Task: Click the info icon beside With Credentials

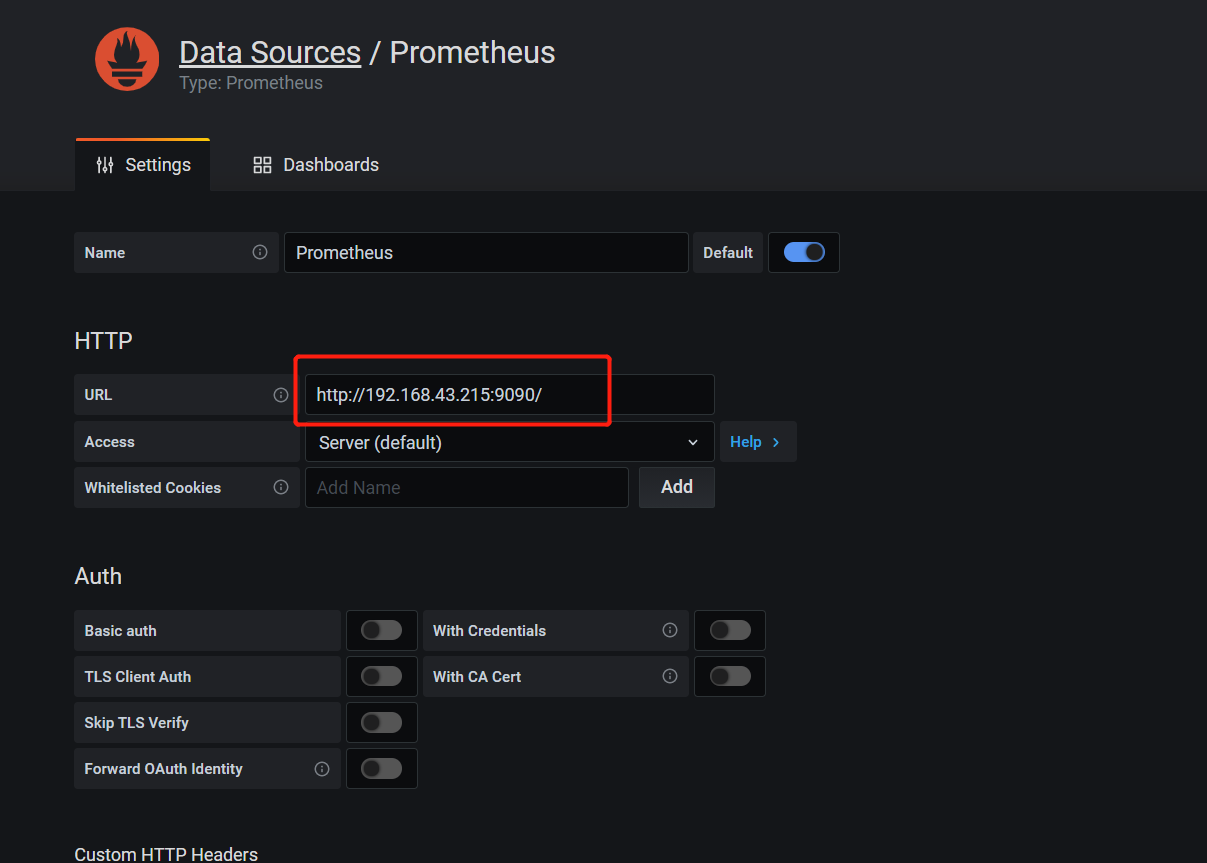Action: (670, 630)
